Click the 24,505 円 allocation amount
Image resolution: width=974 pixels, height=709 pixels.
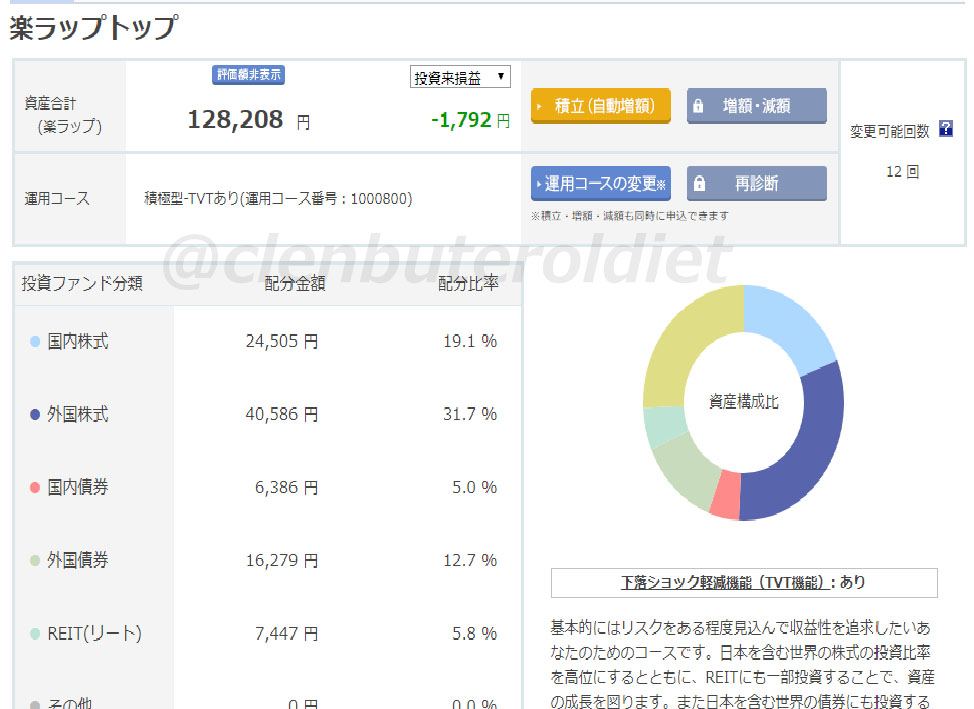[x=281, y=341]
